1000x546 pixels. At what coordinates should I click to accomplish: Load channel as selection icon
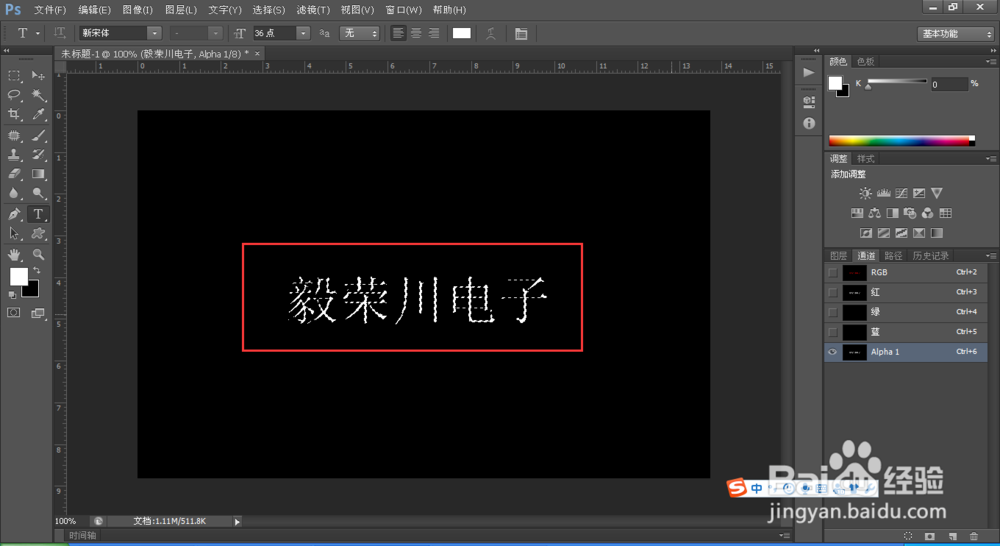pos(908,536)
